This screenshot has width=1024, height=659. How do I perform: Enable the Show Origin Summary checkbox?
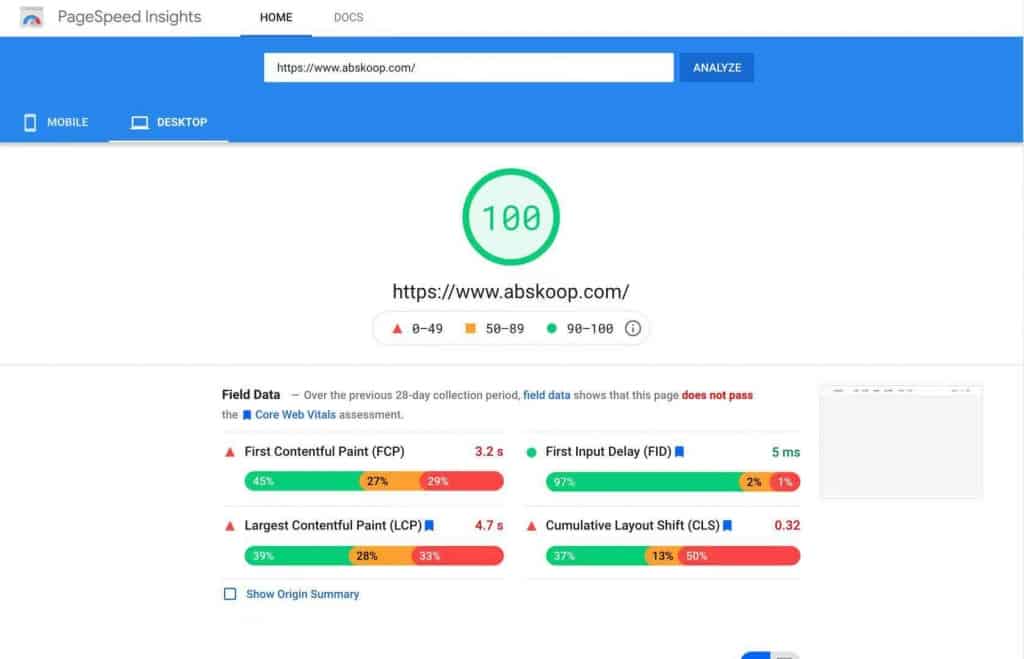click(x=228, y=594)
